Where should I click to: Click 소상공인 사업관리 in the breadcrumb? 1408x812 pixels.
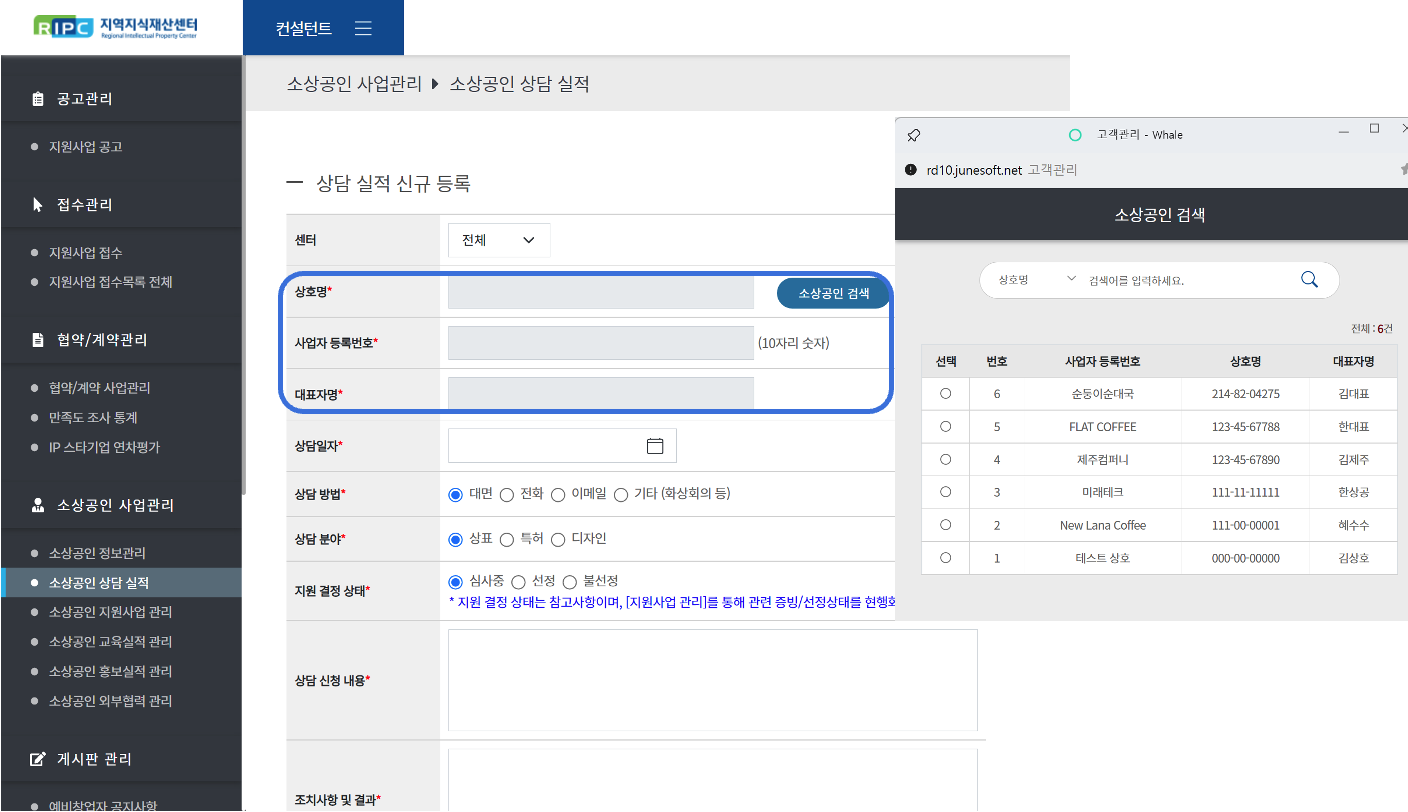pos(354,84)
